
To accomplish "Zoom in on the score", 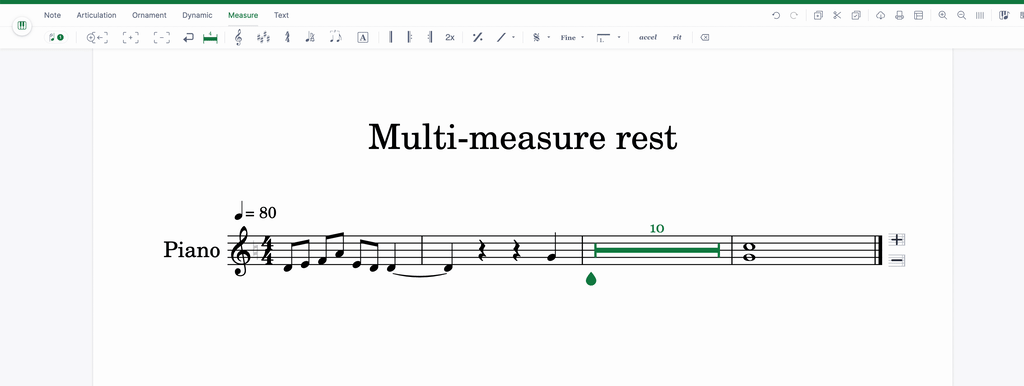I will (942, 15).
